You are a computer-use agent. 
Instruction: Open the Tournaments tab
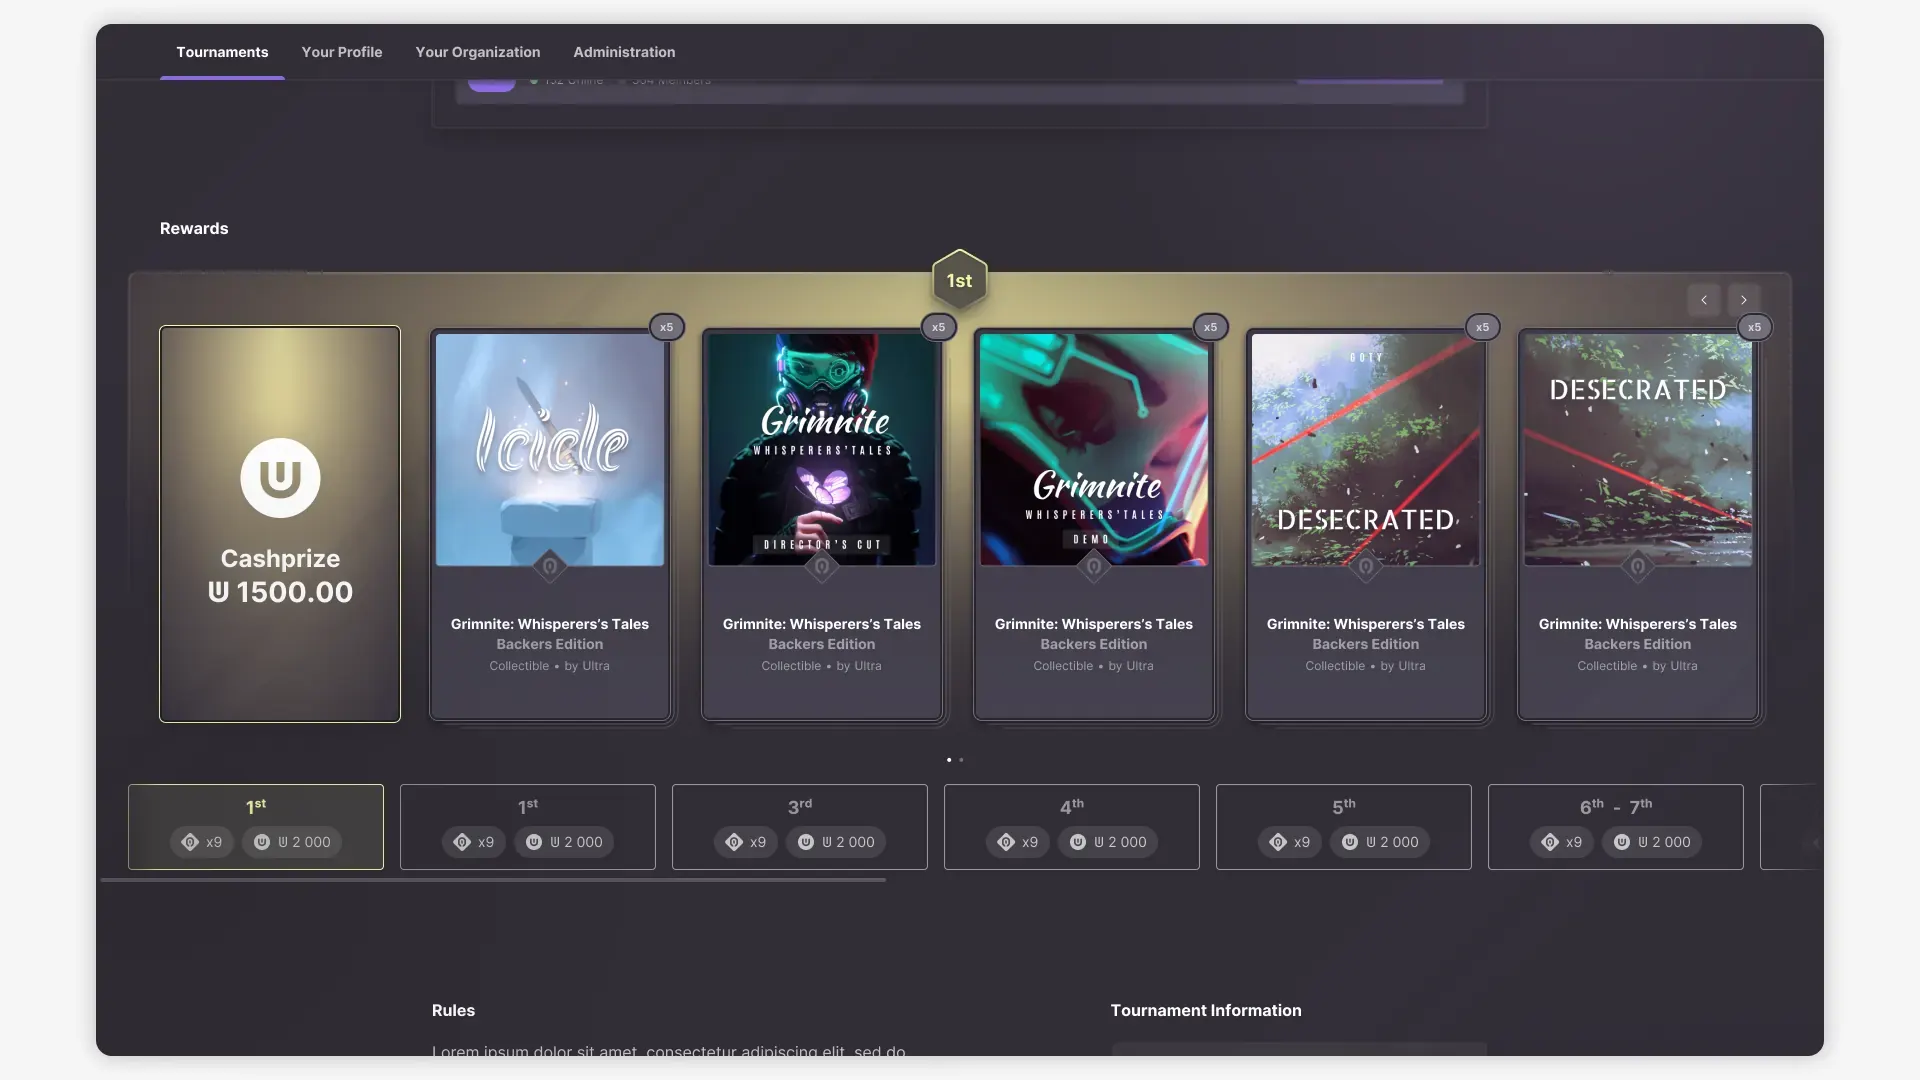click(222, 52)
